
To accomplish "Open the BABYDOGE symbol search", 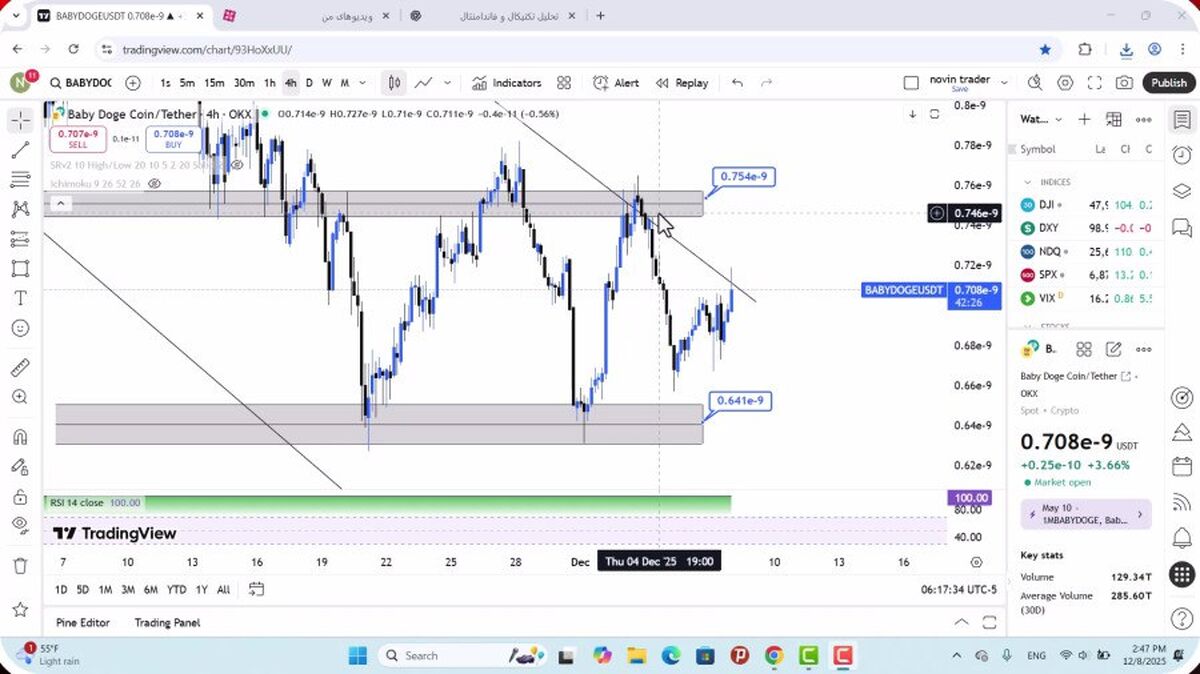I will tap(81, 83).
